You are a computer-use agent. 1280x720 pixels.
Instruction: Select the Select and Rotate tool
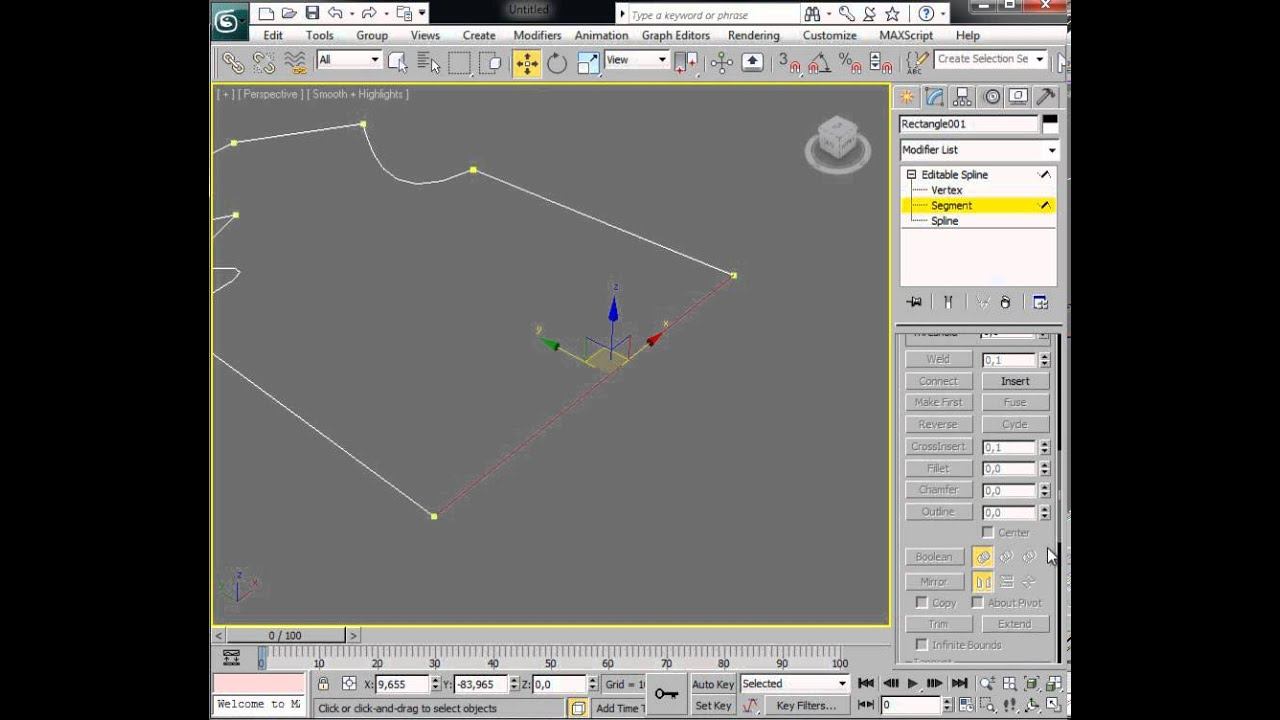(x=557, y=63)
